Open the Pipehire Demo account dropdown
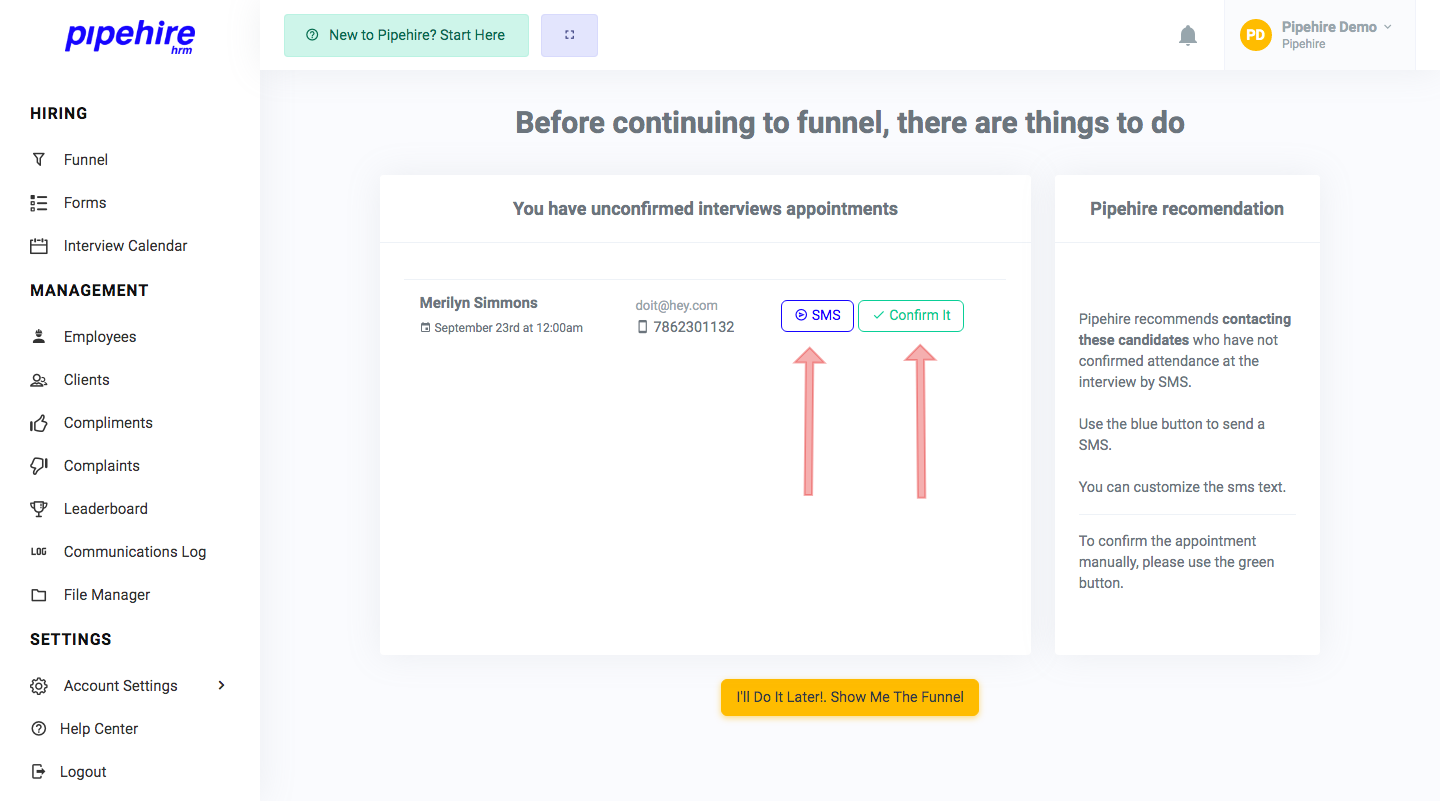 [1336, 27]
